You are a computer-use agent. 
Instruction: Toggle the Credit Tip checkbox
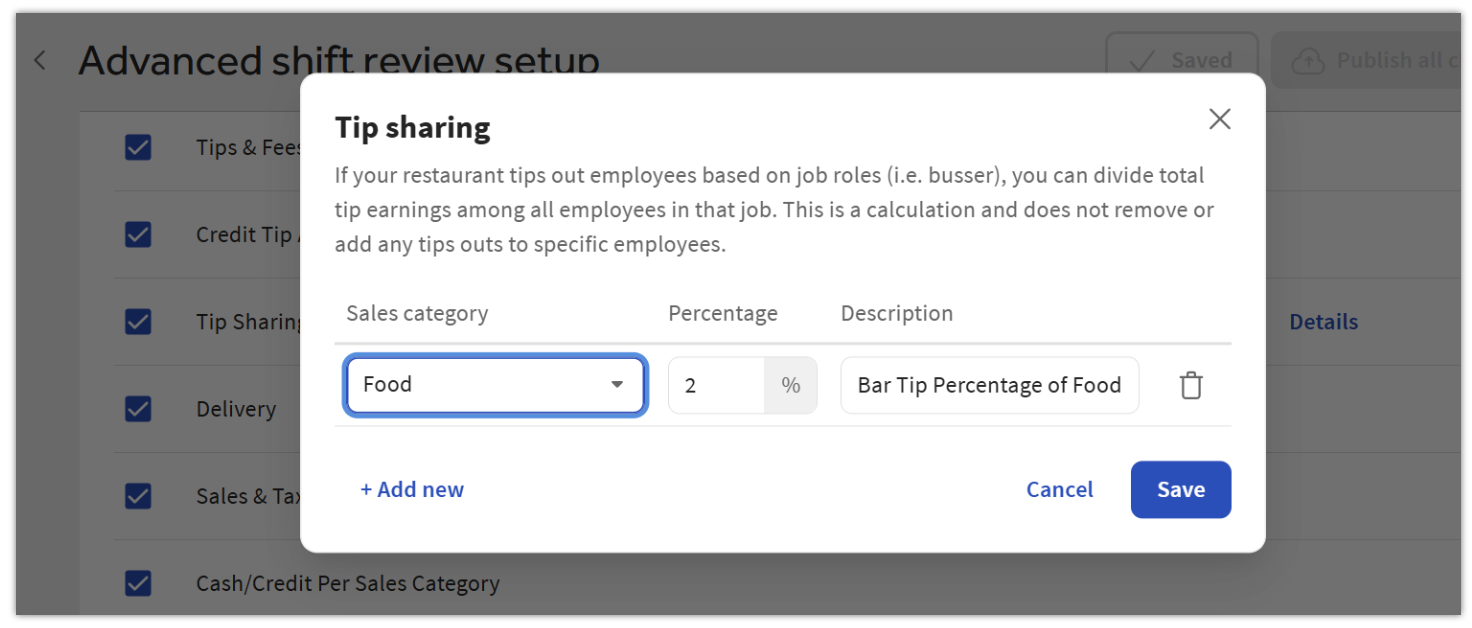[138, 235]
